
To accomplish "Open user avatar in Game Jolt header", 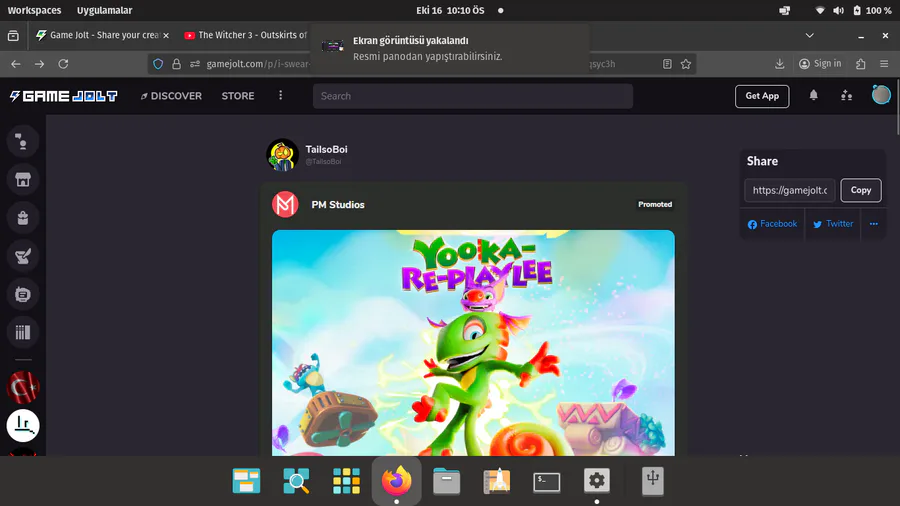I will tap(880, 95).
